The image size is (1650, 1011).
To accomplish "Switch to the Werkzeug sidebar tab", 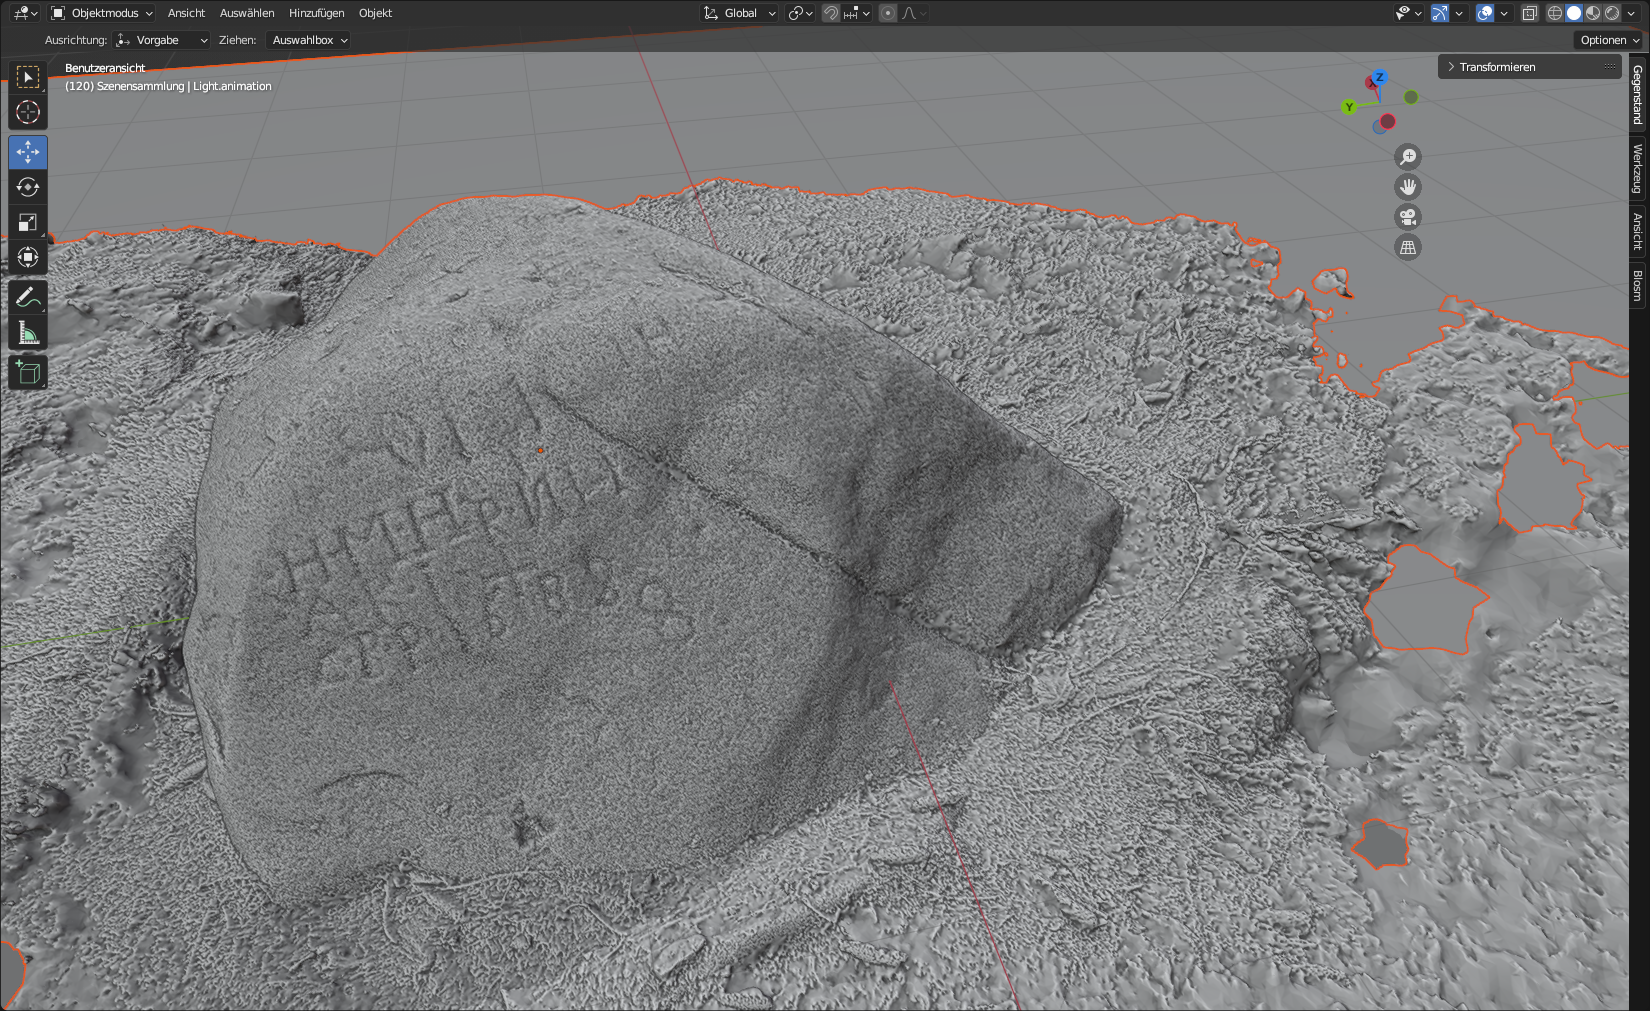I will 1637,169.
